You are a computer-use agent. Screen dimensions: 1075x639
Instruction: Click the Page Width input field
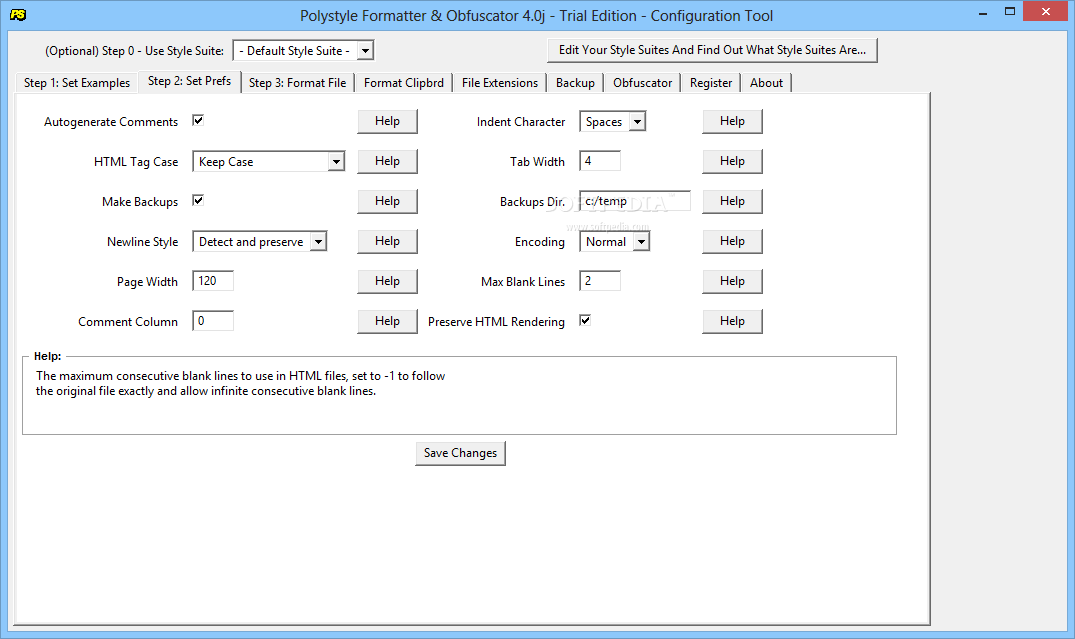coord(213,280)
